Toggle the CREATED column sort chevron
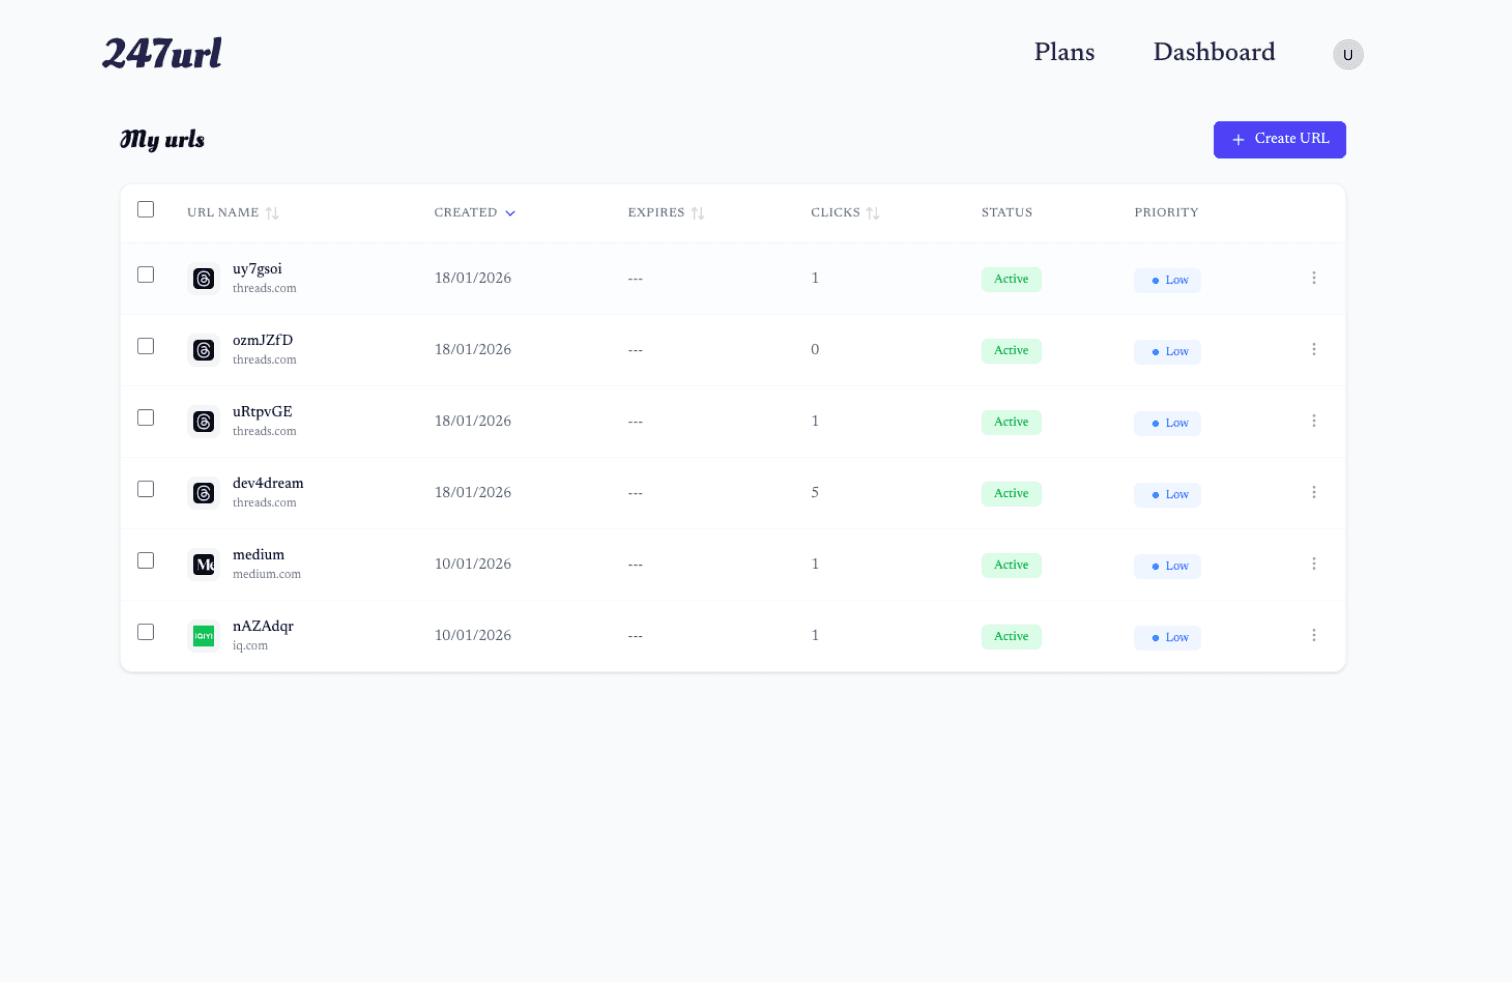 point(511,212)
